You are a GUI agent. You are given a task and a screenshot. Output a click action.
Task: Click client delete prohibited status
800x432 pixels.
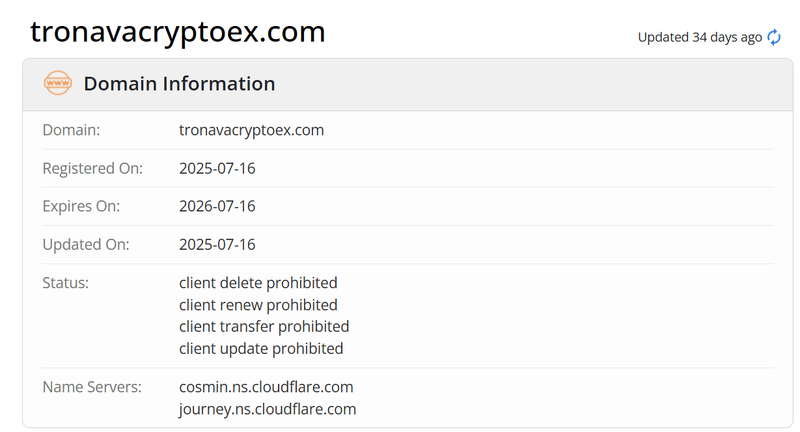tap(258, 283)
